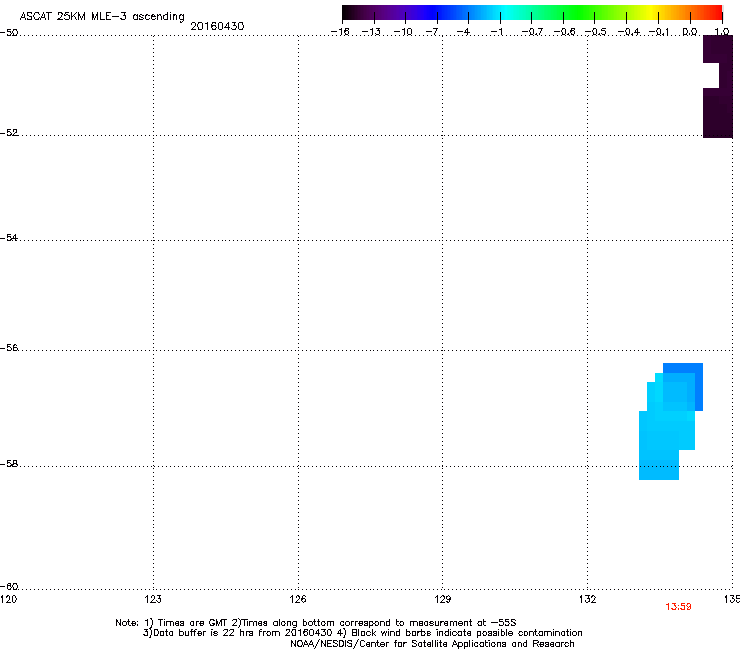
Task: Click the title "ASCAT 25KM MLE-3 ascending"
Action: (x=102, y=16)
